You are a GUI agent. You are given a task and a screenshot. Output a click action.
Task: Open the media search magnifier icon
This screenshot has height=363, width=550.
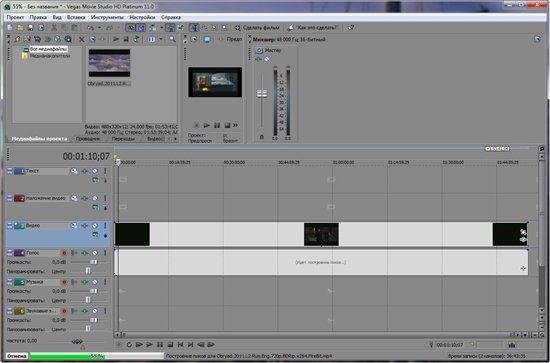[x=172, y=39]
